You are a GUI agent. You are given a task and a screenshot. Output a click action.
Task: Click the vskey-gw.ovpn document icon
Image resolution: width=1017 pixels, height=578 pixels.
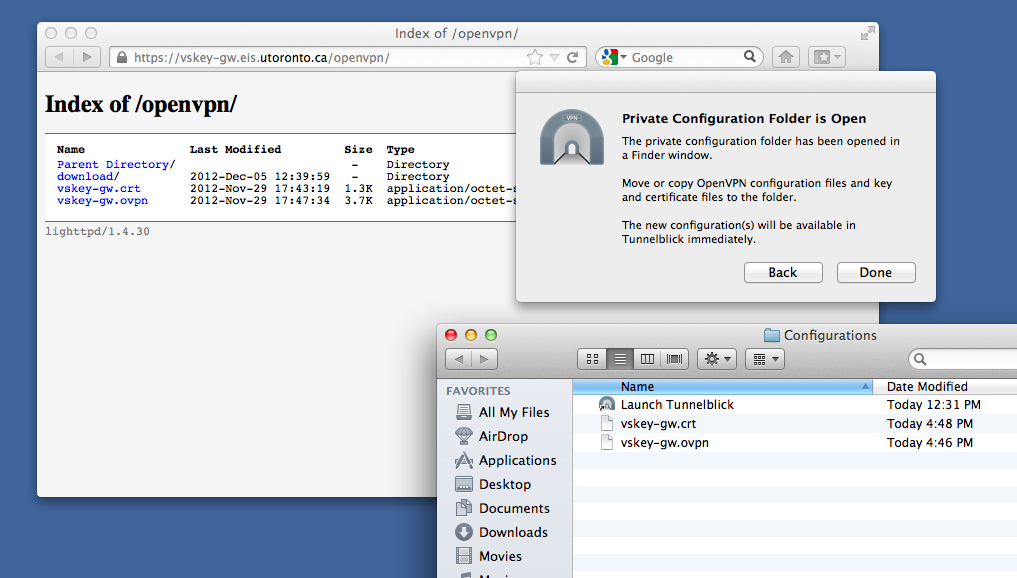tap(607, 442)
